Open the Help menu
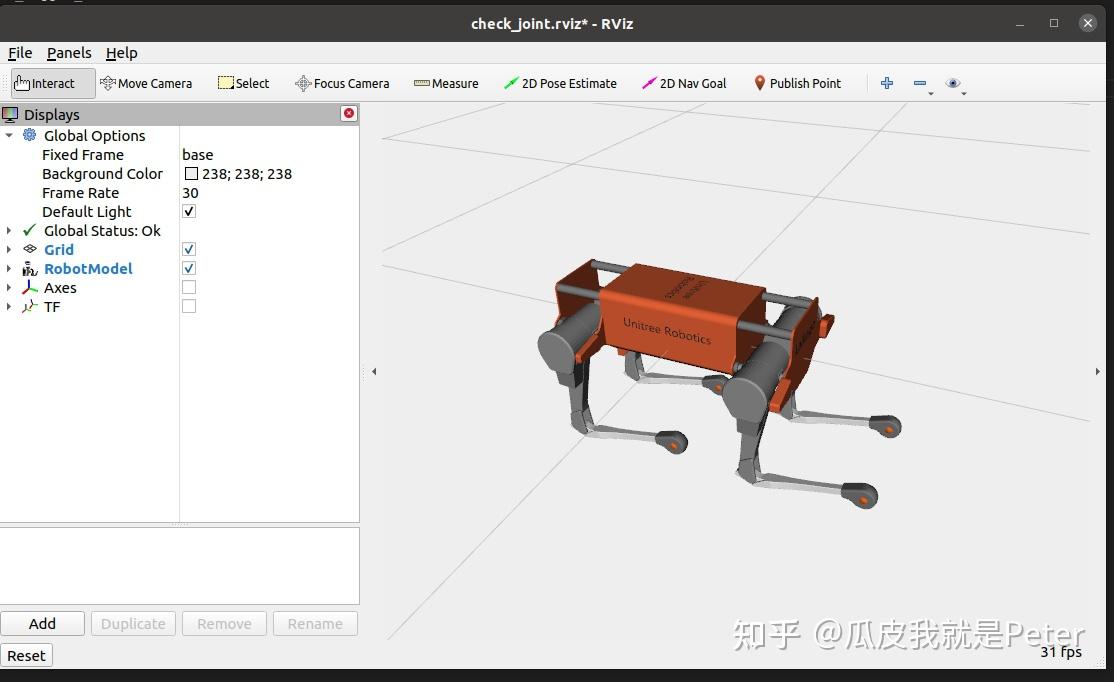This screenshot has height=682, width=1114. [x=121, y=53]
